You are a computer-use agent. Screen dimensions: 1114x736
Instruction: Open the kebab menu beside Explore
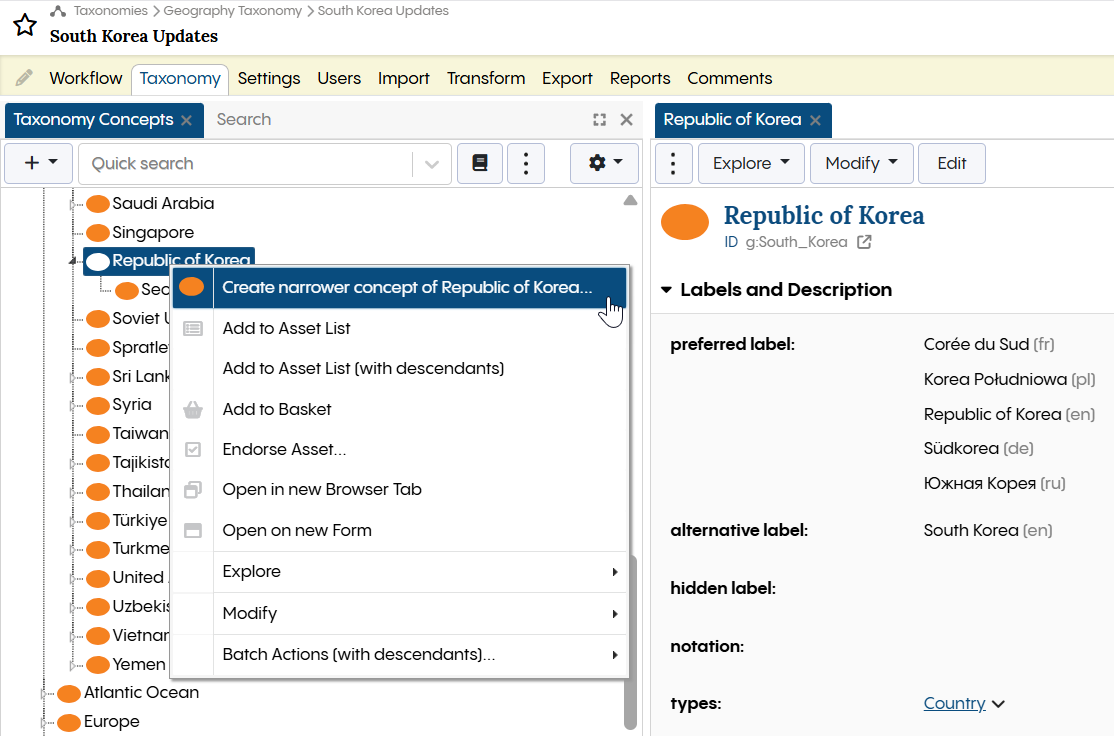click(673, 163)
